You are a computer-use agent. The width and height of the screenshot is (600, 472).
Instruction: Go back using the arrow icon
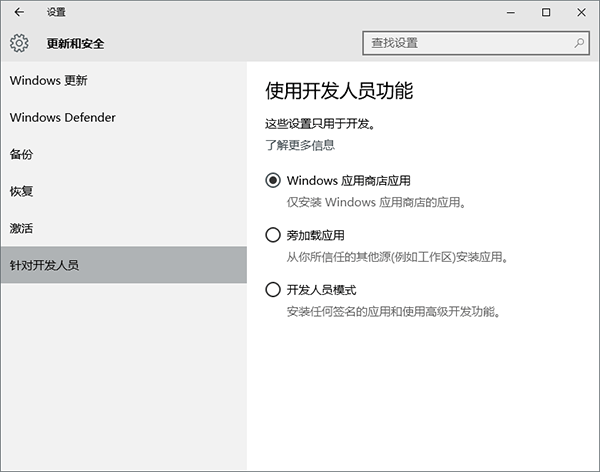pos(19,12)
